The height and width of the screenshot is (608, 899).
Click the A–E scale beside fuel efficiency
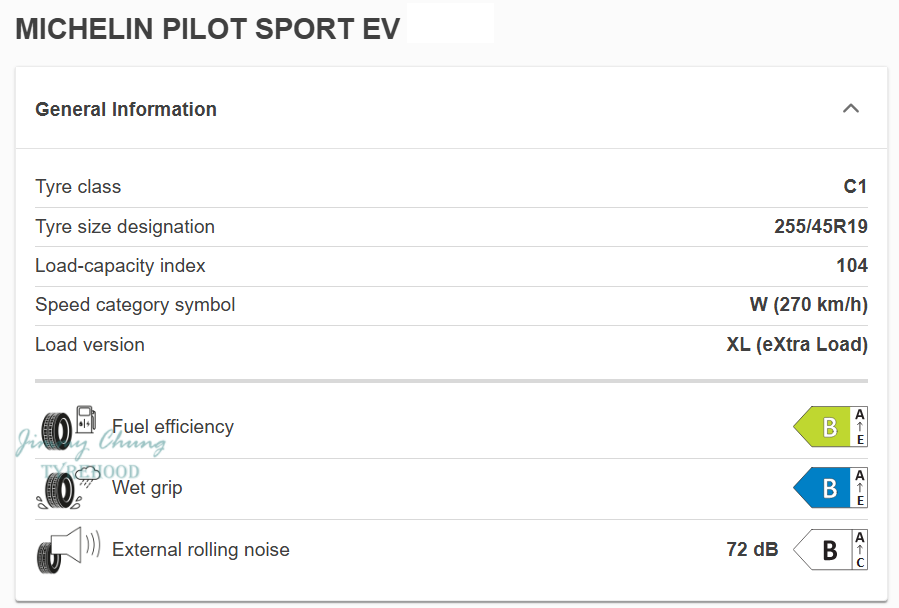click(860, 427)
